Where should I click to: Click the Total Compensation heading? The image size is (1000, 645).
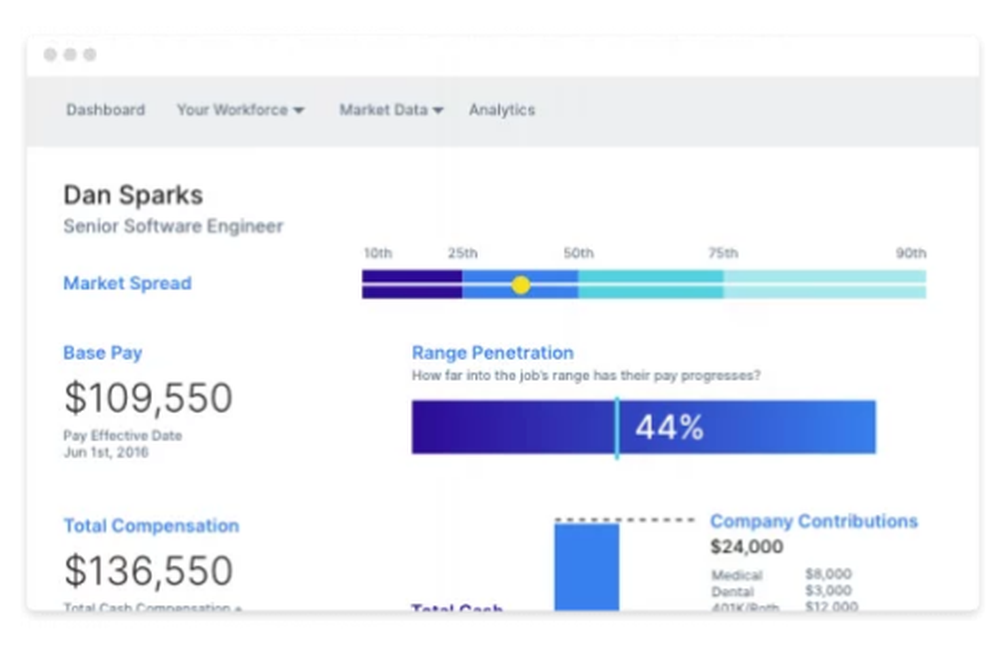tap(151, 526)
